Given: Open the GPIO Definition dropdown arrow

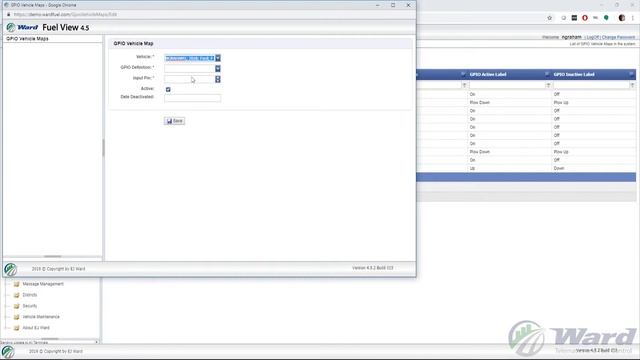Looking at the screenshot, I should 218,69.
